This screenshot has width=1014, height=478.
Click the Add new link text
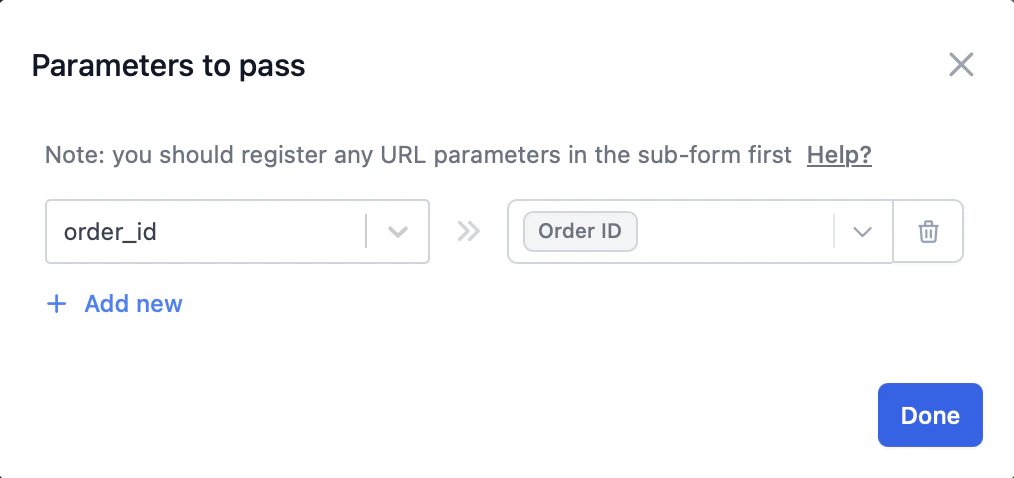pyautogui.click(x=133, y=304)
